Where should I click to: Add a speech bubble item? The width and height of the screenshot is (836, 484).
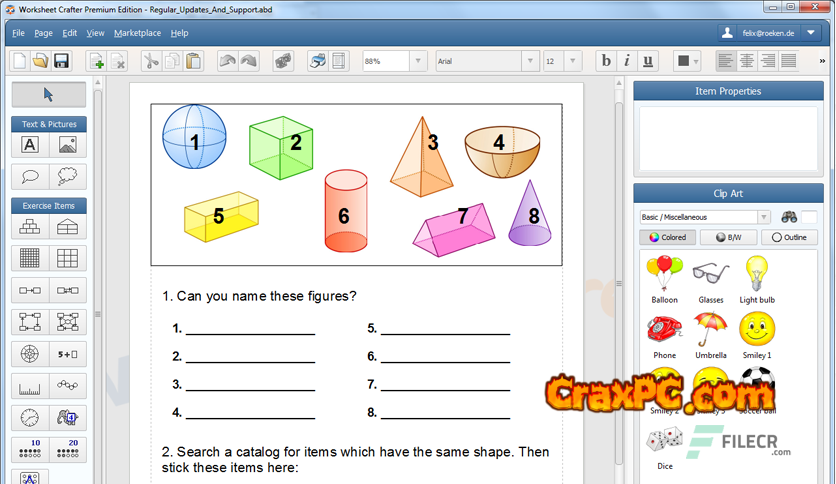pos(30,177)
